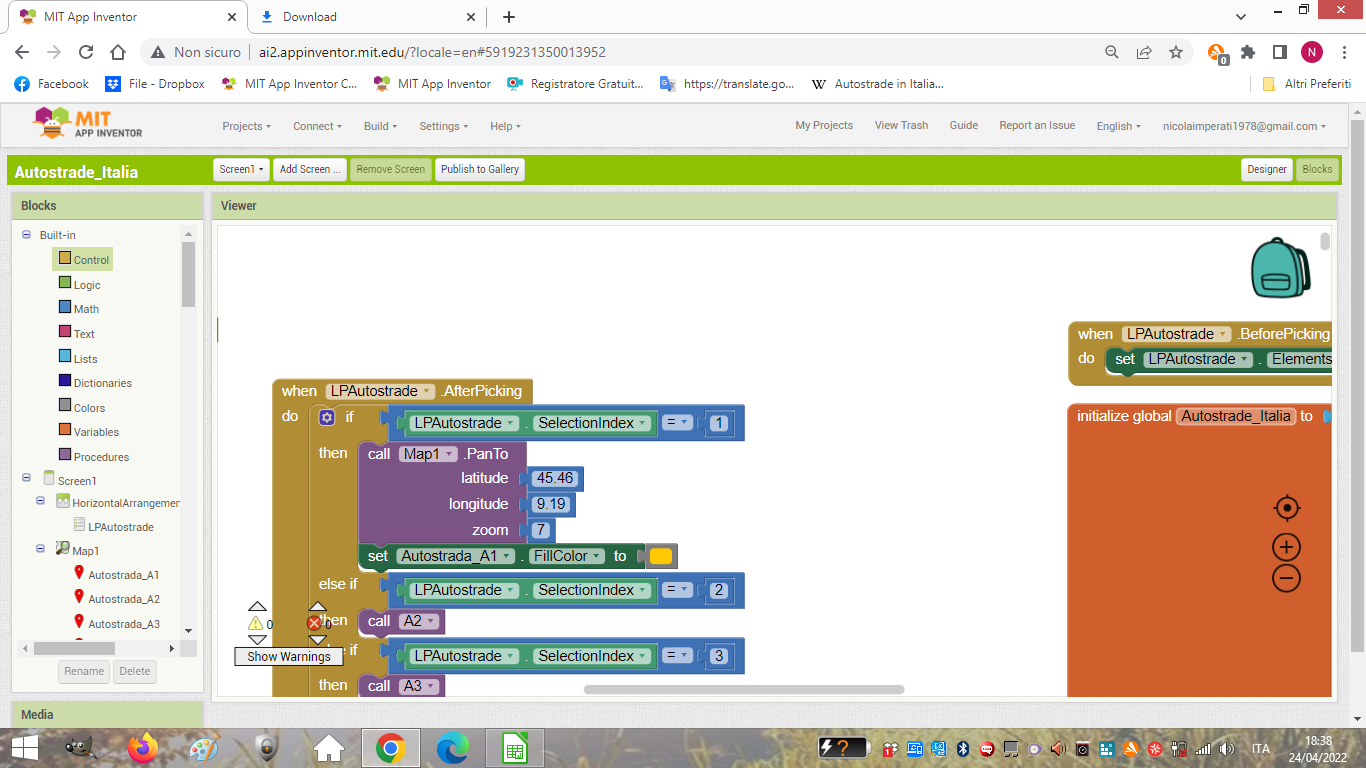Open Microsoft Edge from the taskbar

tap(452, 747)
